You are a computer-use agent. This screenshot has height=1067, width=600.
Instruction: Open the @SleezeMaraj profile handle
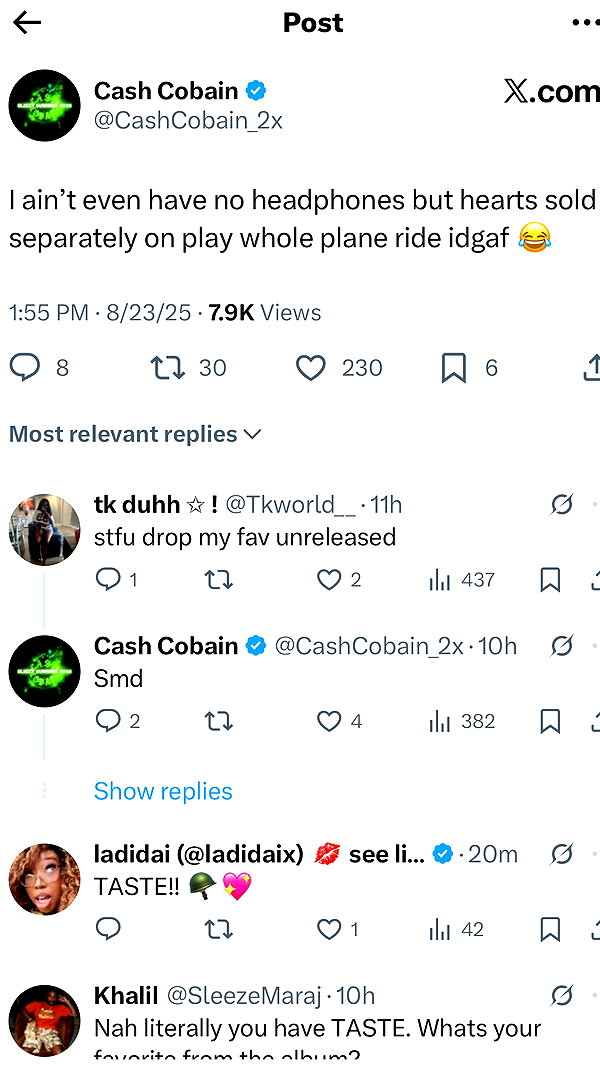[244, 996]
